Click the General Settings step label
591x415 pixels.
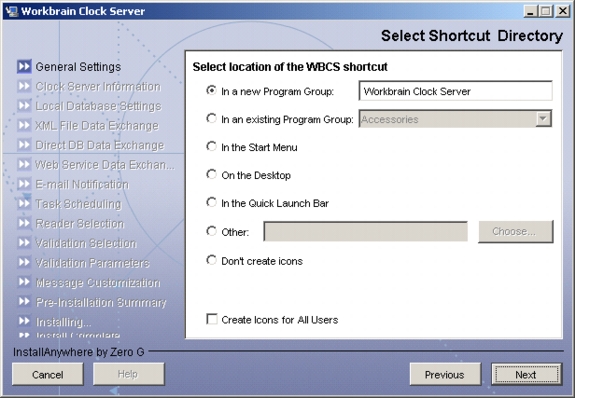tap(78, 67)
